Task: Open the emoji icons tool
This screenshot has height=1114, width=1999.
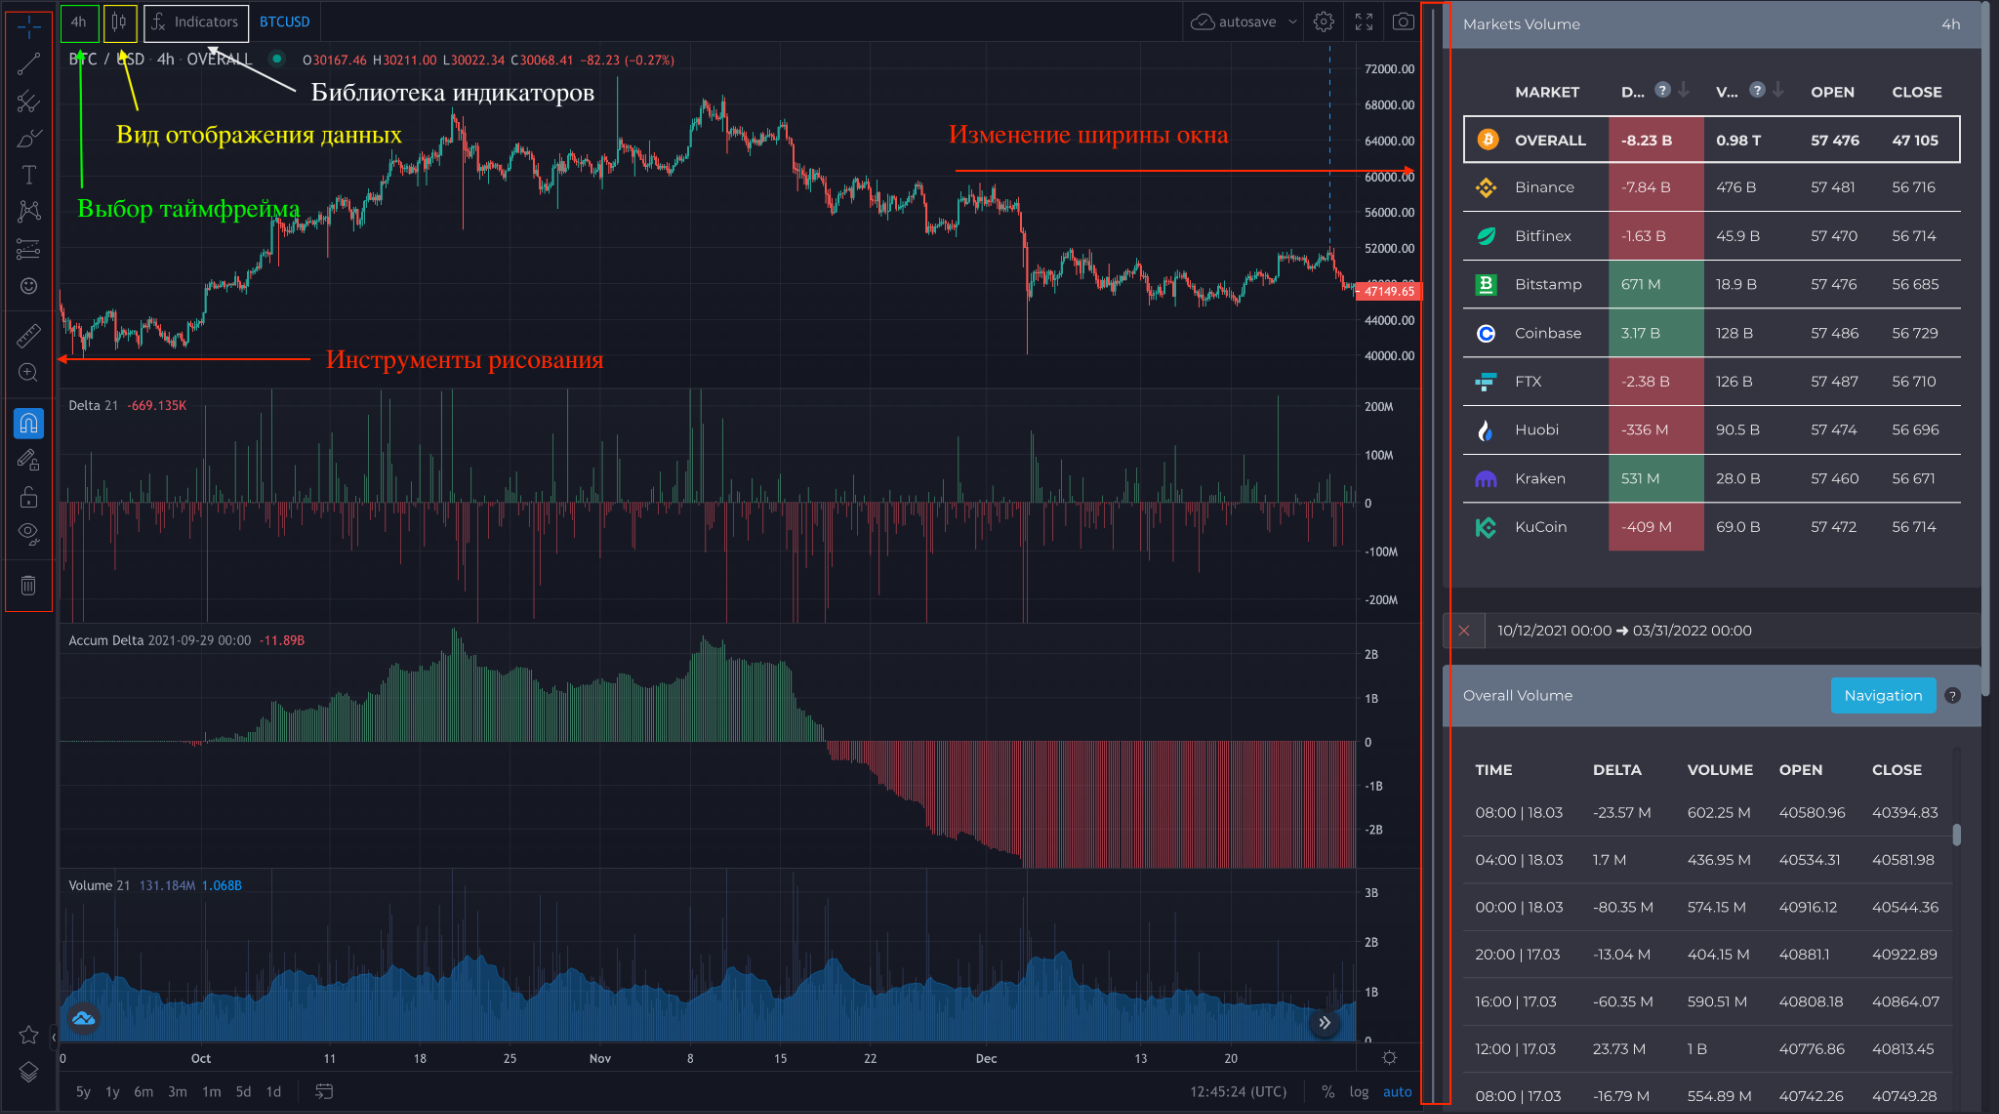Action: [28, 286]
